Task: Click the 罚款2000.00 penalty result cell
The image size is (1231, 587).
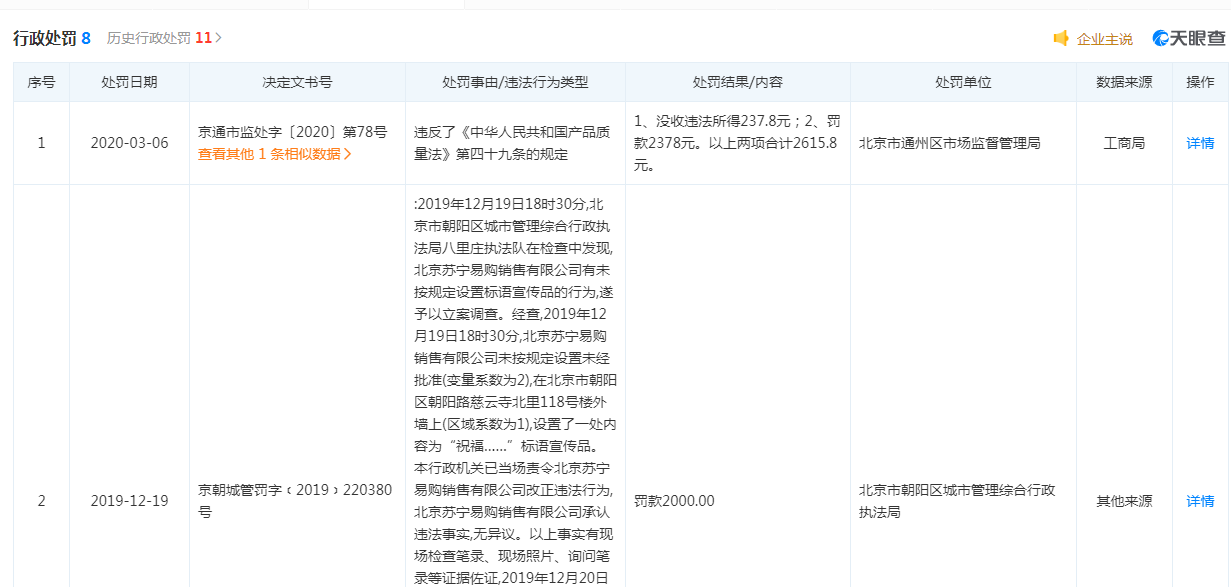Action: [x=674, y=501]
